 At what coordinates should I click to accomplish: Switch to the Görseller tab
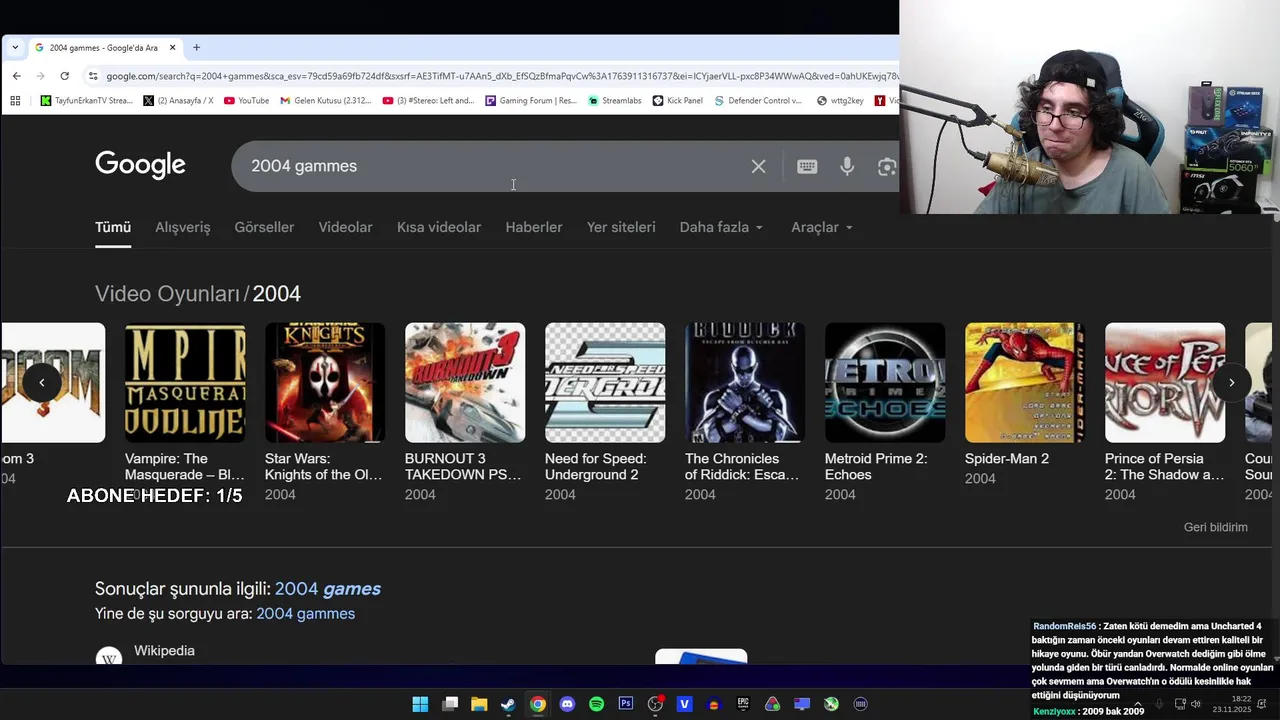click(264, 227)
